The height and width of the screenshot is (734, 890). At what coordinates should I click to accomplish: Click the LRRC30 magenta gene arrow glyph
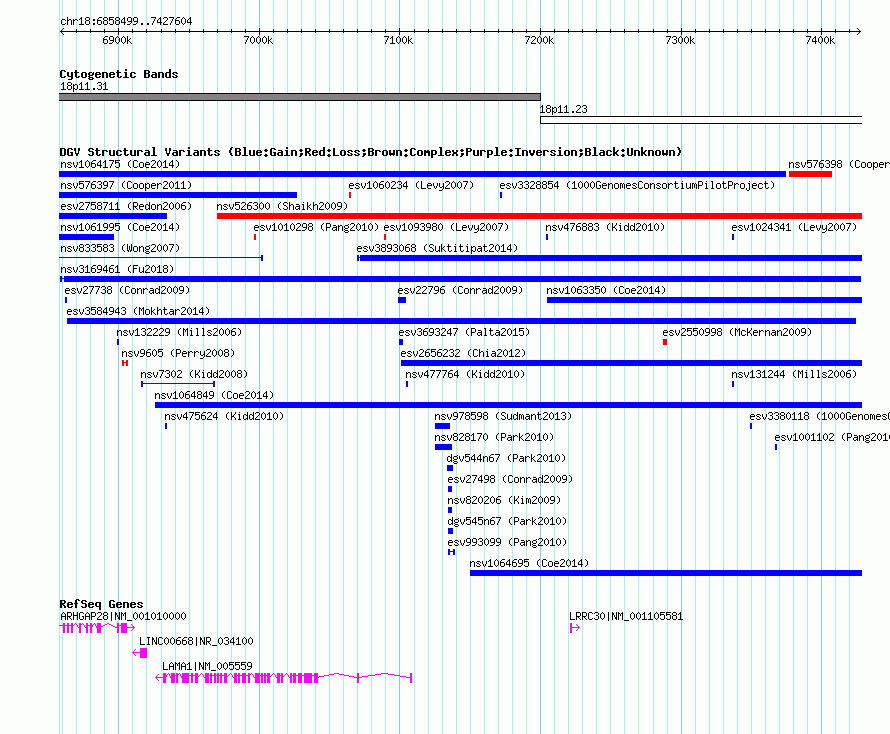pyautogui.click(x=574, y=628)
